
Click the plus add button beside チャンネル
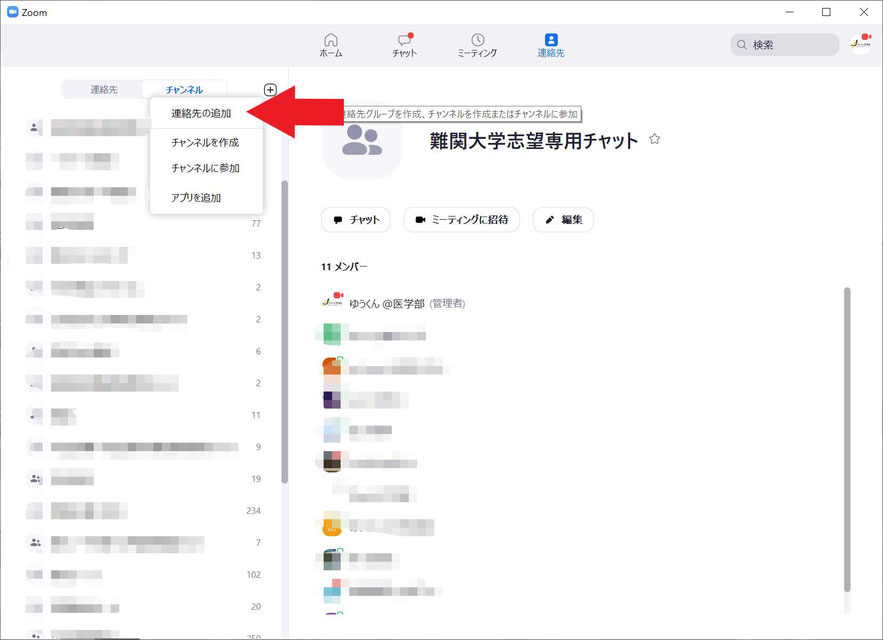(270, 90)
